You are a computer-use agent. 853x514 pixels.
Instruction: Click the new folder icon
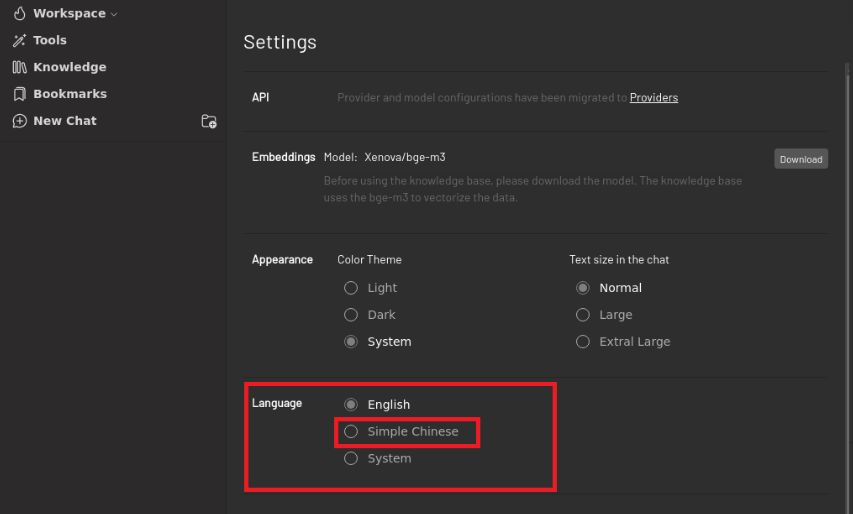click(x=209, y=121)
